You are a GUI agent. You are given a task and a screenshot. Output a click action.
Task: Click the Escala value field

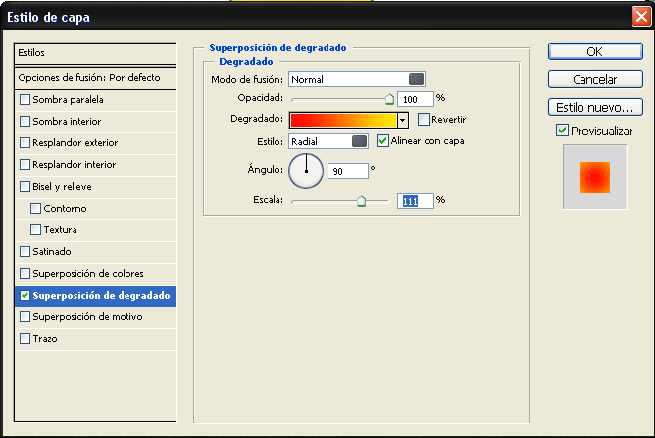415,201
